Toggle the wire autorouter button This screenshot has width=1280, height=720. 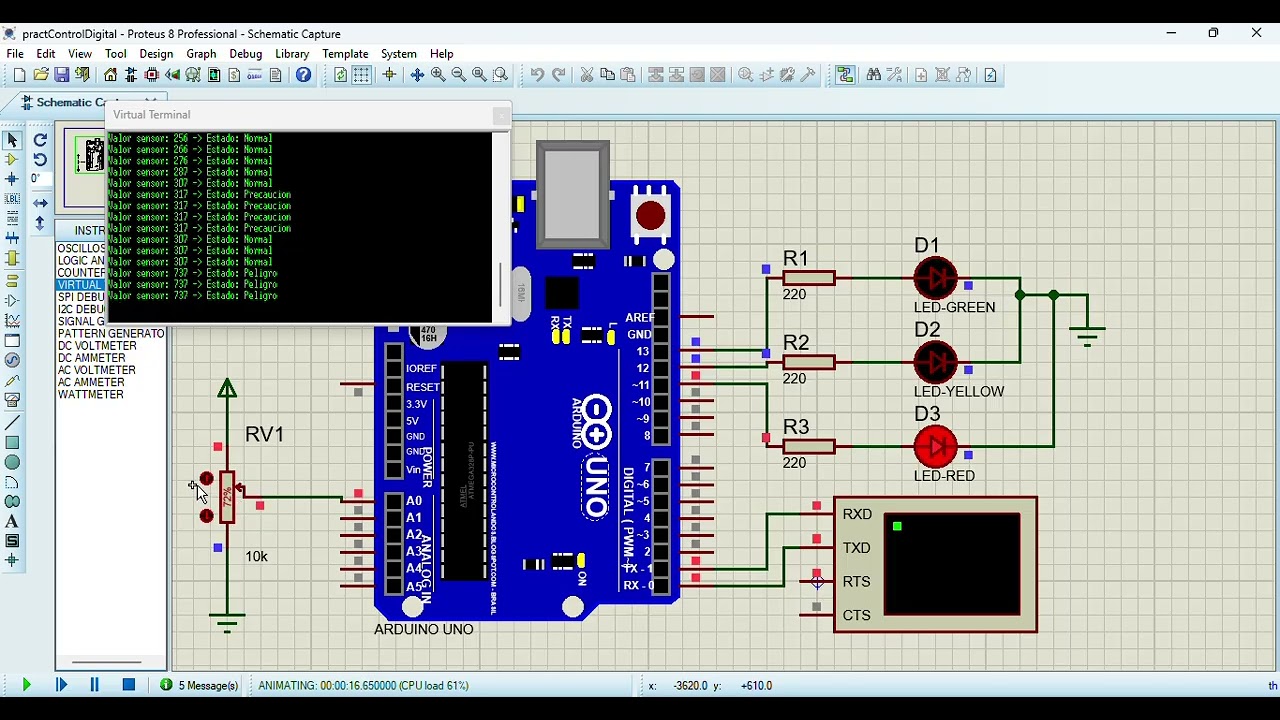pos(846,75)
